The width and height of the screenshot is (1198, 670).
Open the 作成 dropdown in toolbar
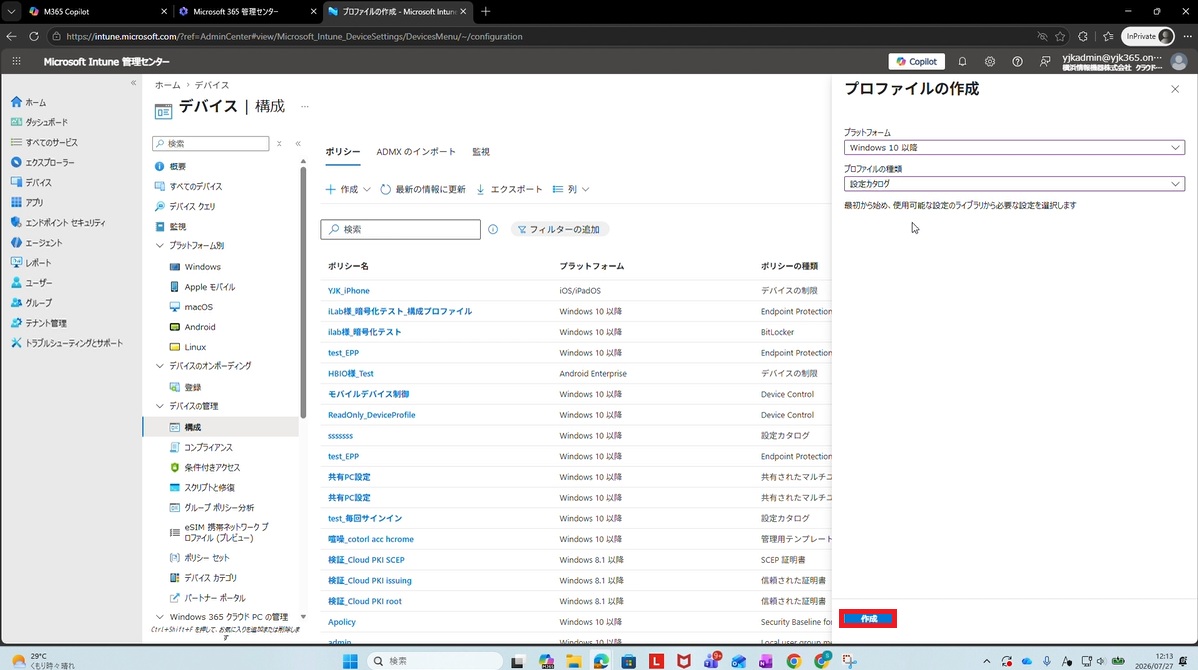[348, 189]
